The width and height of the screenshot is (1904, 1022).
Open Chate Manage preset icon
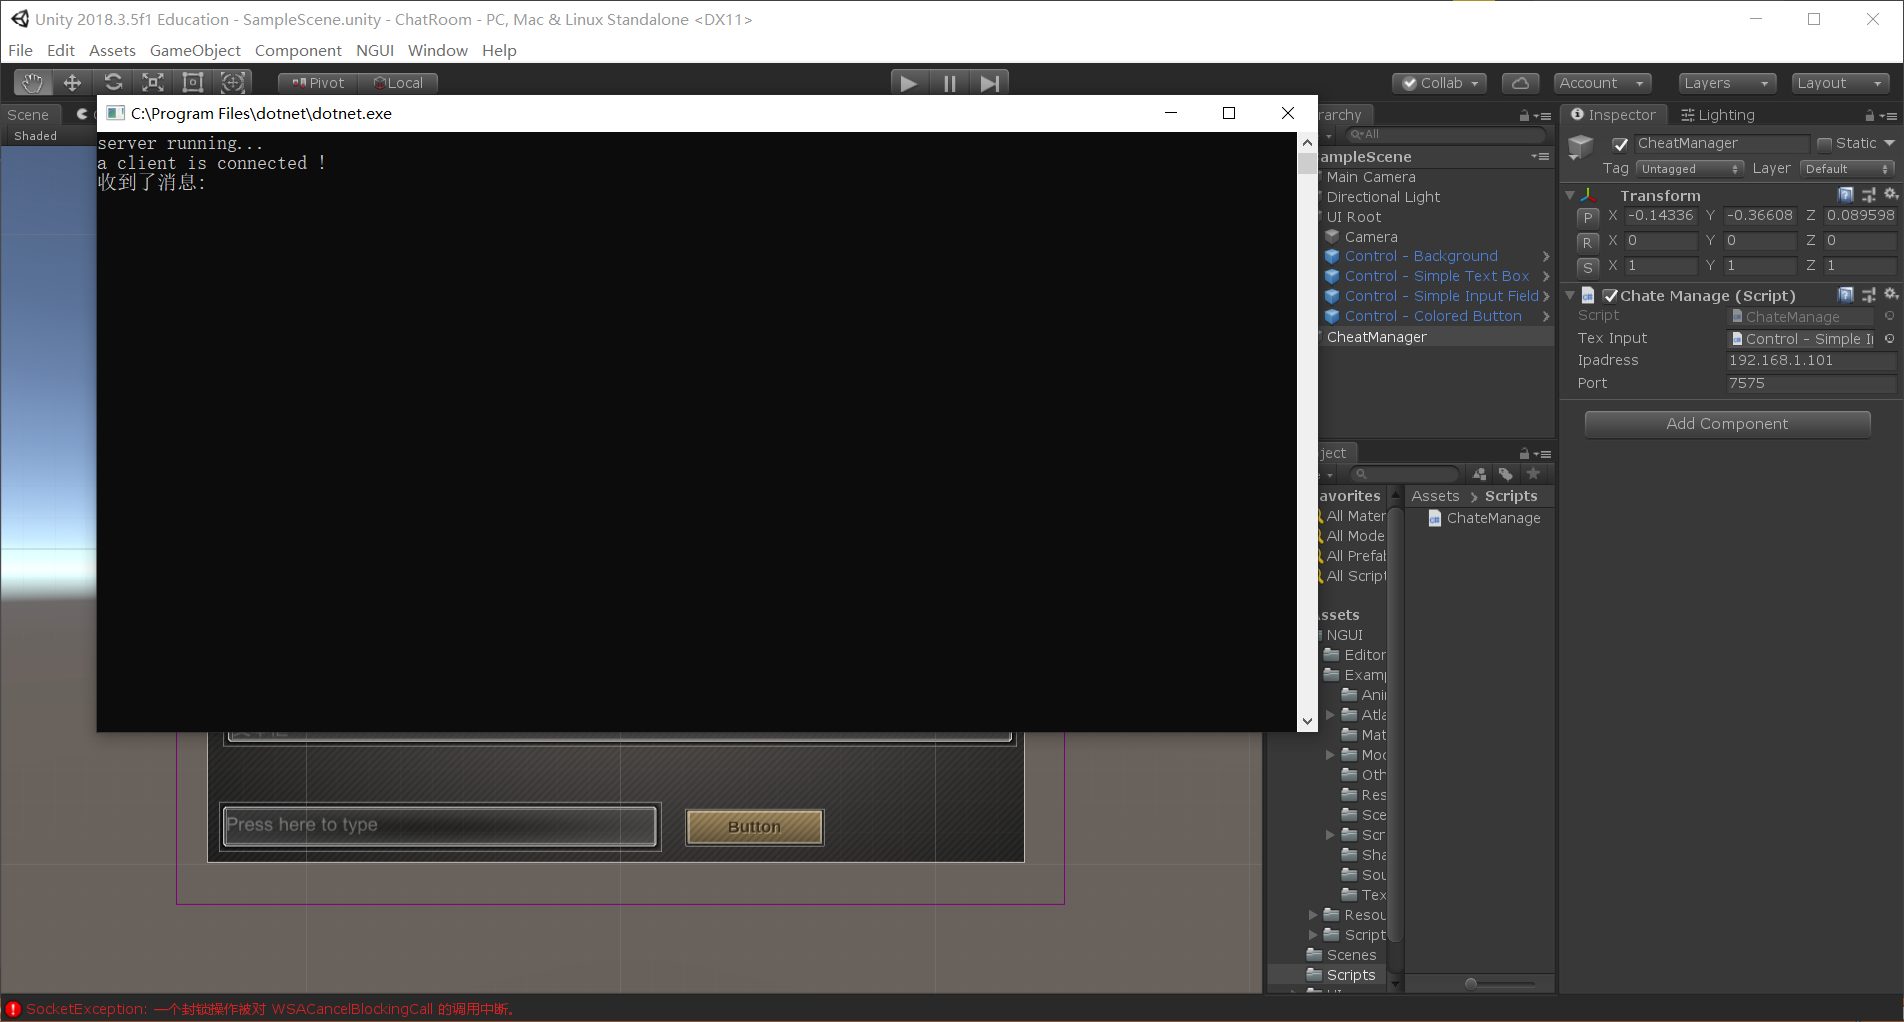click(x=1869, y=295)
